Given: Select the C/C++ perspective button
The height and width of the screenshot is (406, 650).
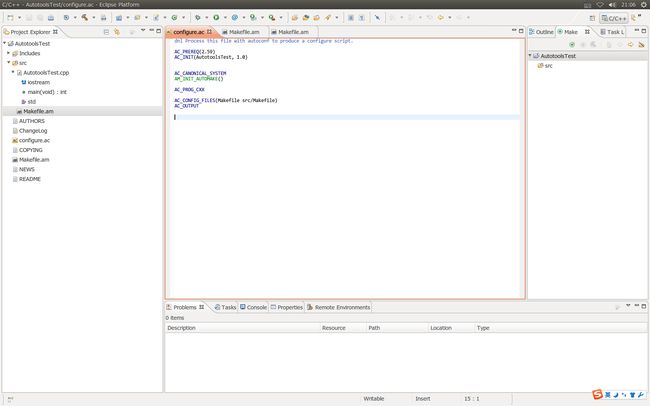Looking at the screenshot, I should click(614, 18).
